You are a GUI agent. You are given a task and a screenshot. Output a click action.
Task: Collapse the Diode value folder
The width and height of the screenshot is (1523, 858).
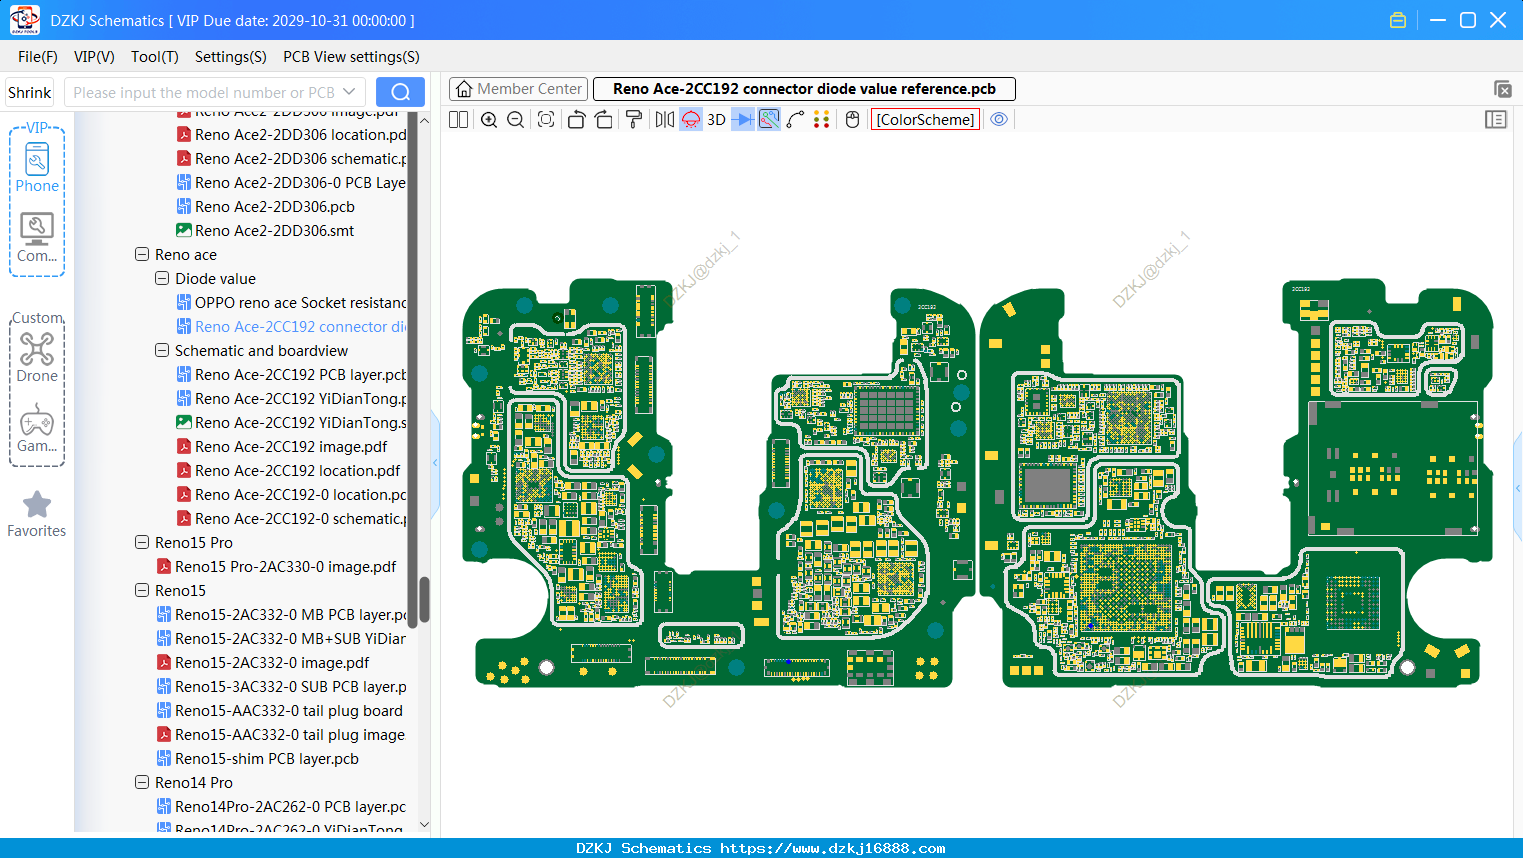pos(162,279)
